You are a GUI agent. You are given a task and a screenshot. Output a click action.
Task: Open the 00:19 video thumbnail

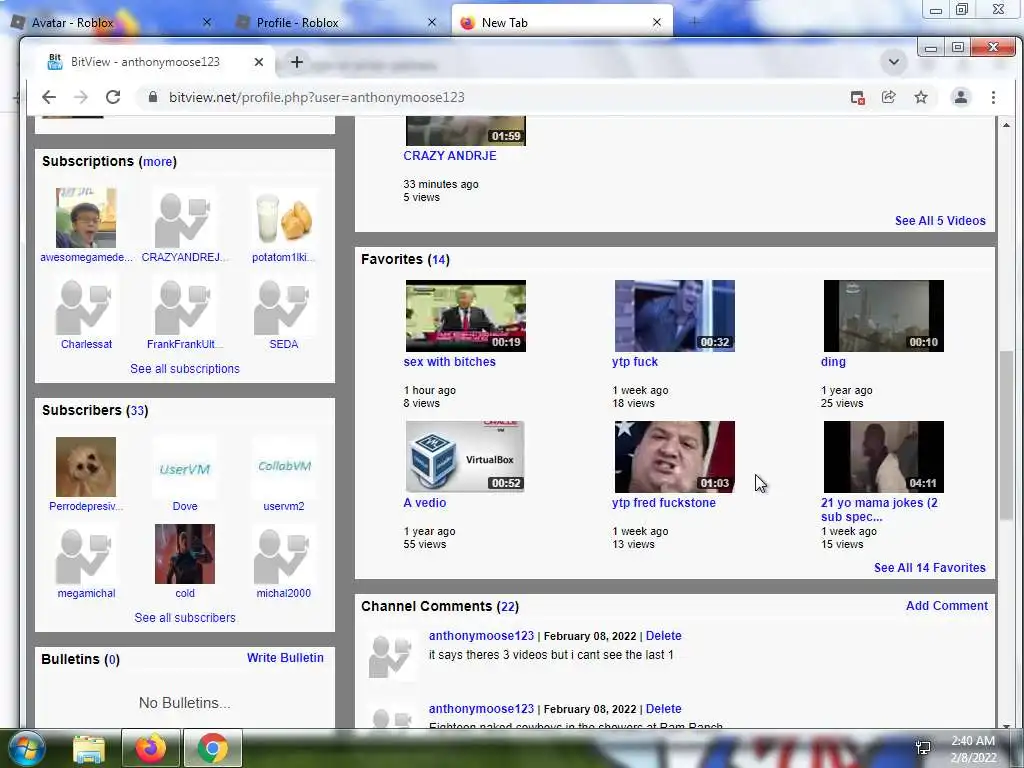466,316
